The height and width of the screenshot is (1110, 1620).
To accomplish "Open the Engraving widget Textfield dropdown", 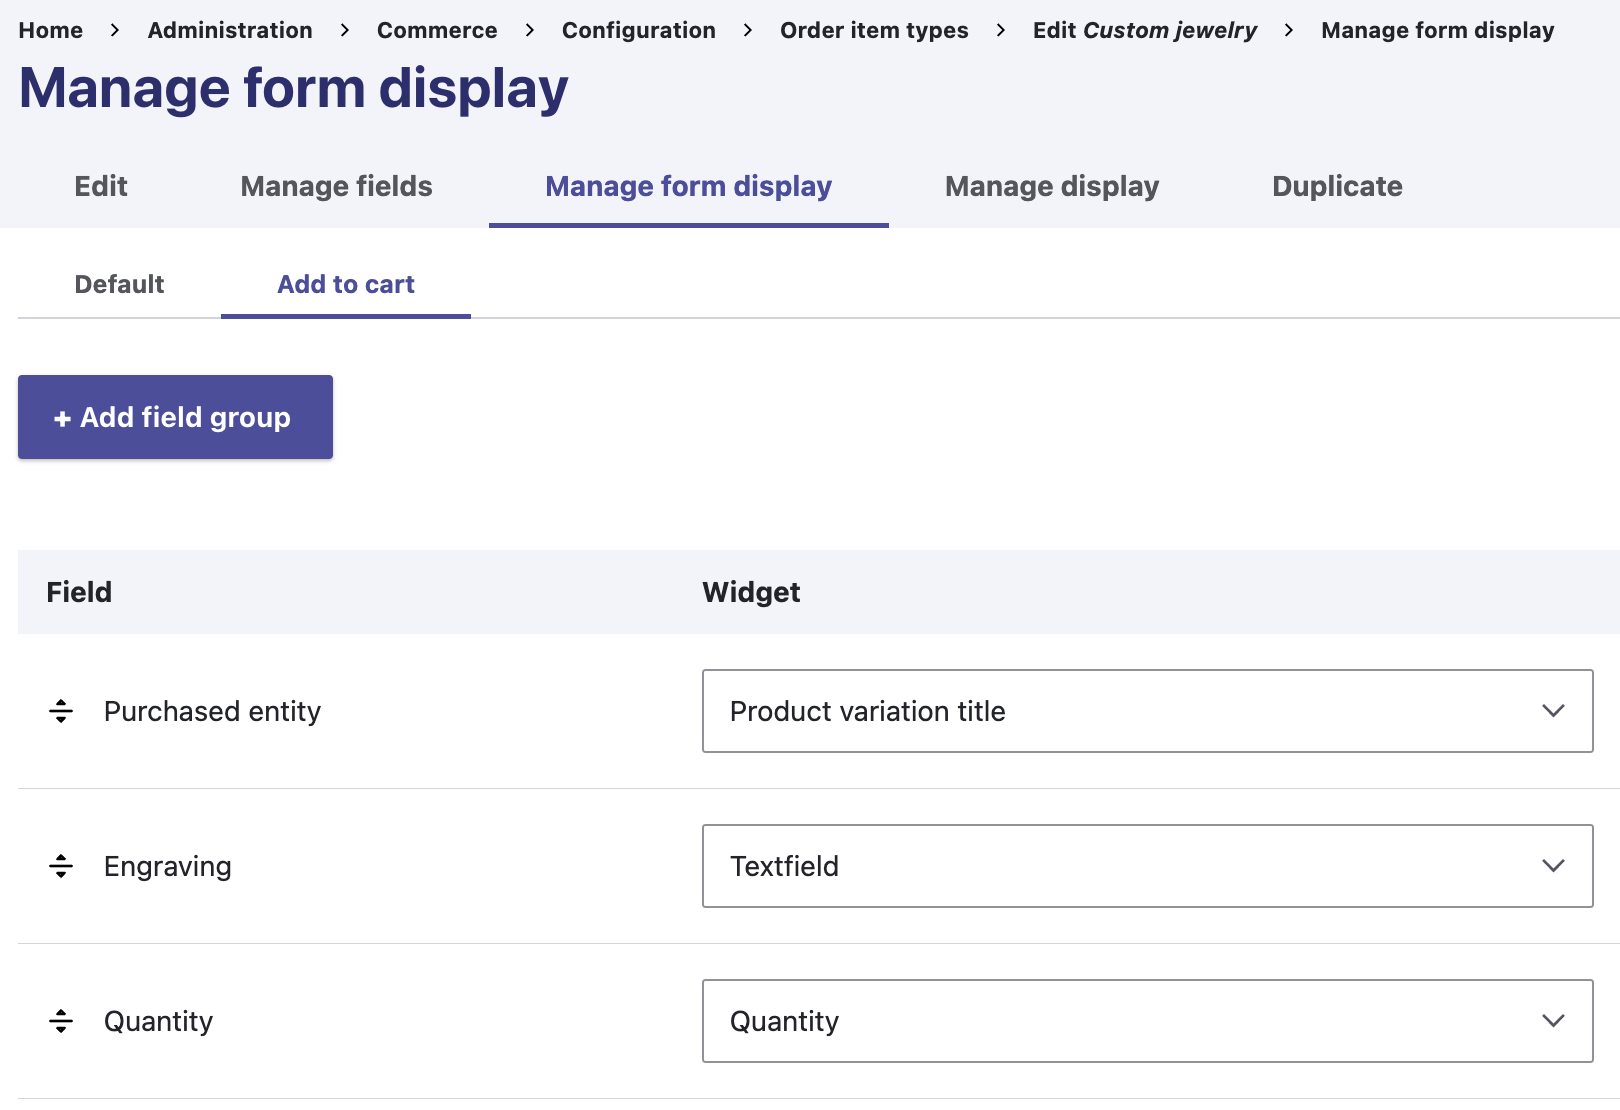I will coord(1147,866).
